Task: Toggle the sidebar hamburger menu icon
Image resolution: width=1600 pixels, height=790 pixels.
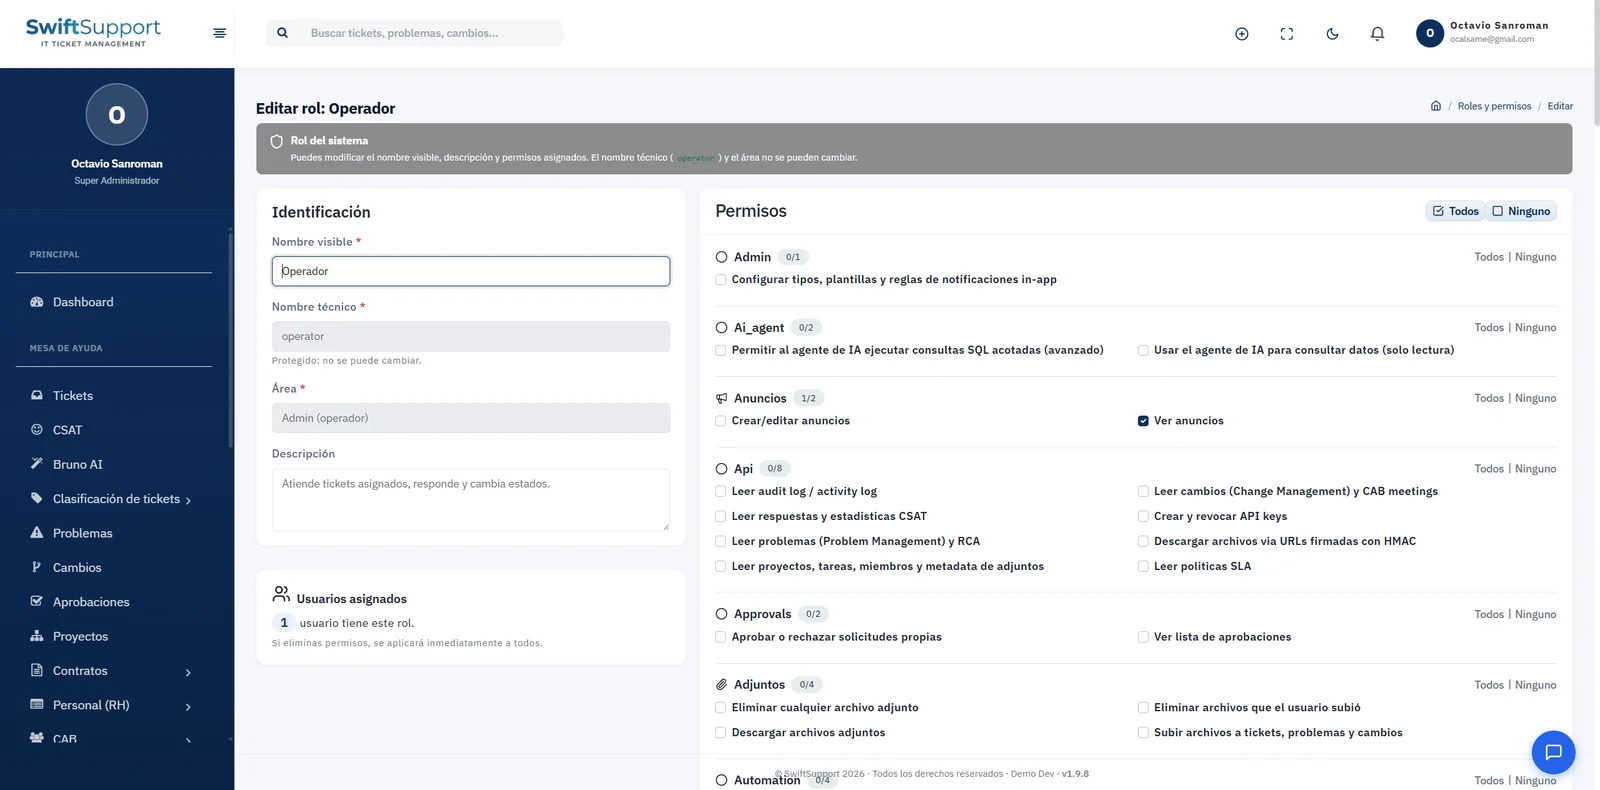Action: tap(219, 33)
